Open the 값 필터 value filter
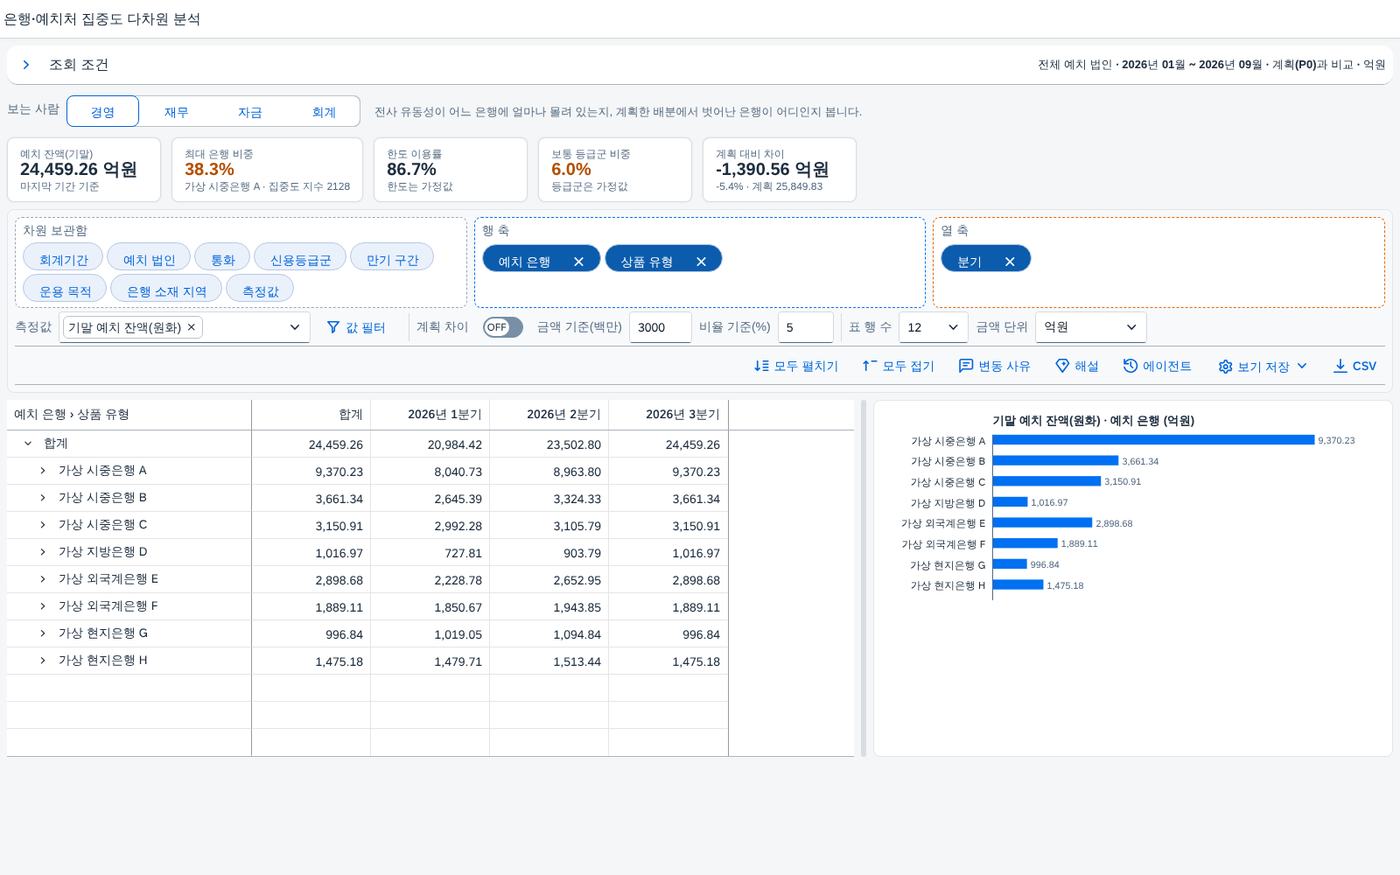The width and height of the screenshot is (1400, 875). [x=356, y=327]
